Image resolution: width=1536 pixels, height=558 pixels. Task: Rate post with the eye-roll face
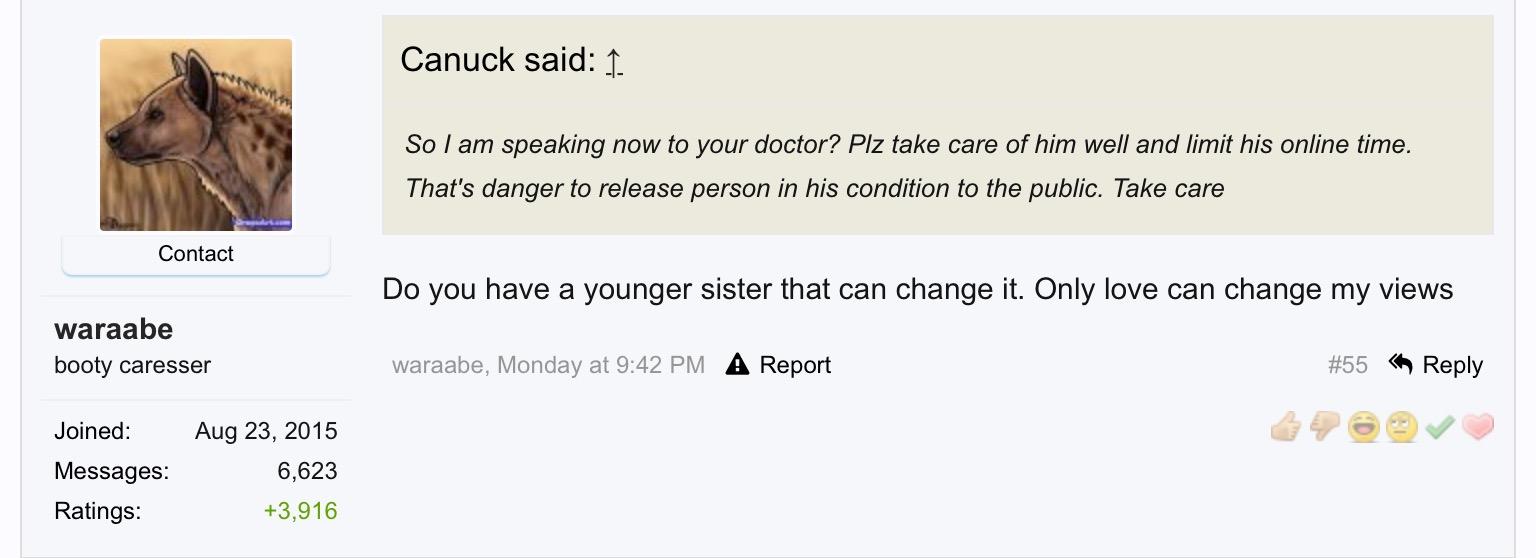coord(1401,428)
